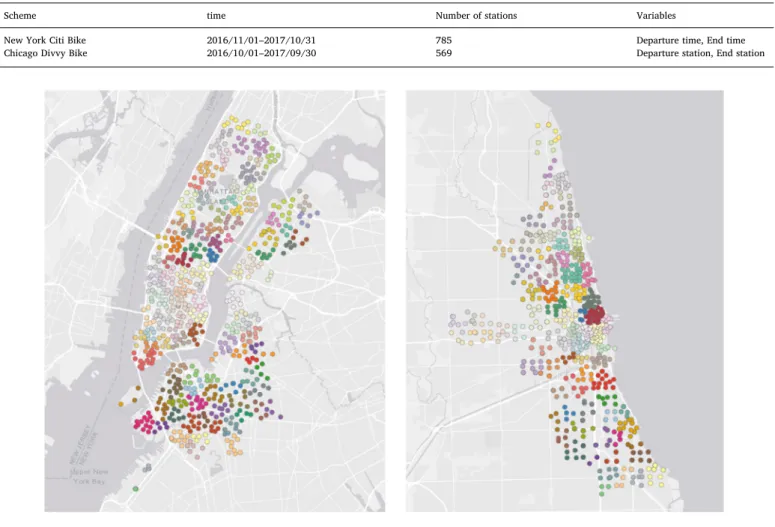Open the Chicago station cluster map

[564, 301]
